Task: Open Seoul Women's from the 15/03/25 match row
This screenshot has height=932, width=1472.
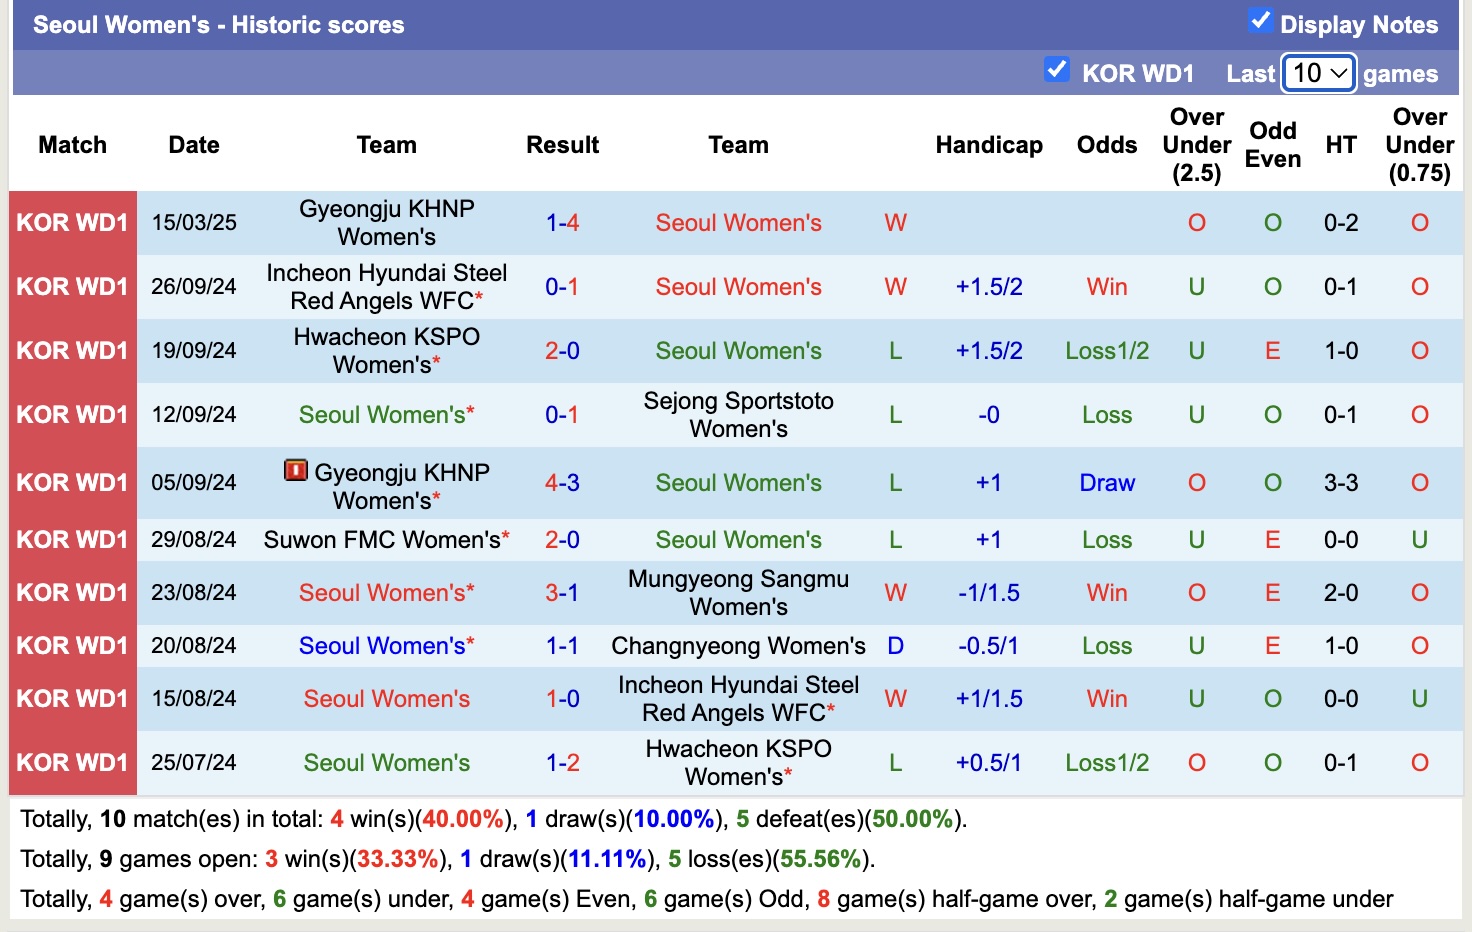Action: point(738,222)
